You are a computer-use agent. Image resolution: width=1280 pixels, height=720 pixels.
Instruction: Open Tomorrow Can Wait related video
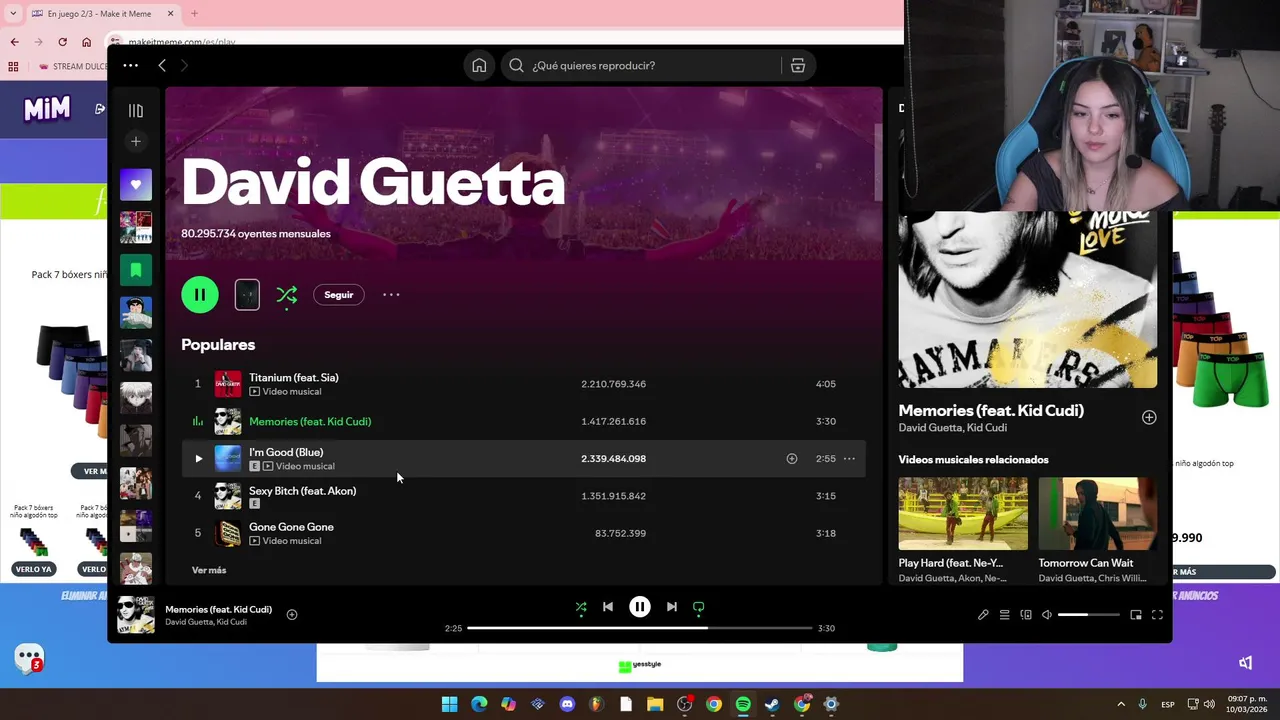(1097, 514)
